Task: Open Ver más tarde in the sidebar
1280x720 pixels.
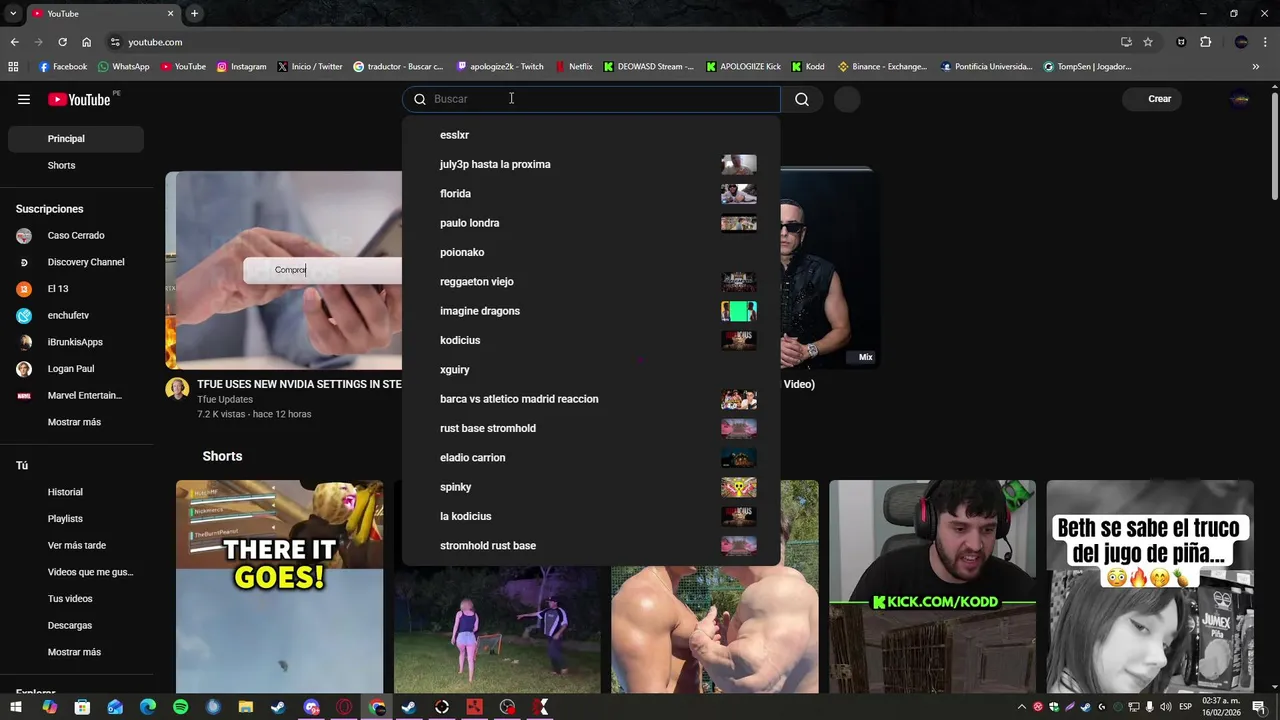Action: [76, 545]
